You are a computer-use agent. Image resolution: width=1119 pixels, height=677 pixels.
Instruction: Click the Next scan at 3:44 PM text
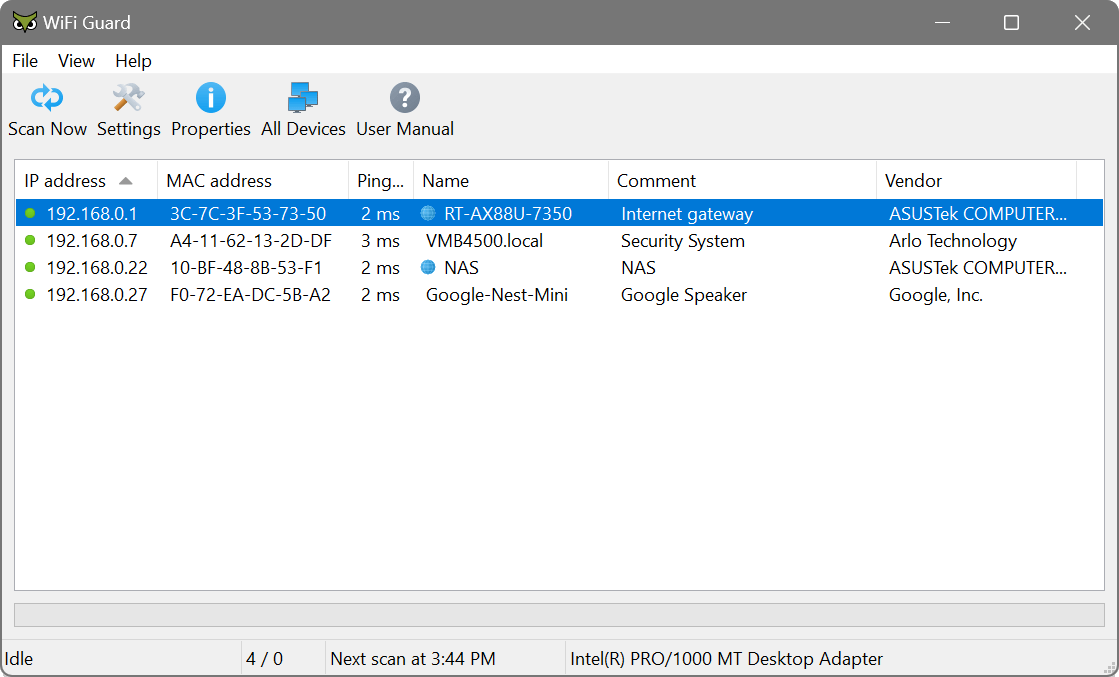412,658
